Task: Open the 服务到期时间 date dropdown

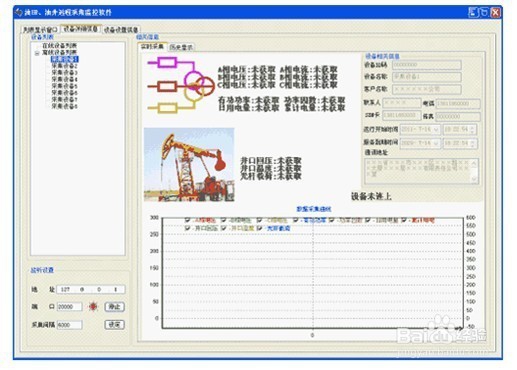Action: pos(436,143)
